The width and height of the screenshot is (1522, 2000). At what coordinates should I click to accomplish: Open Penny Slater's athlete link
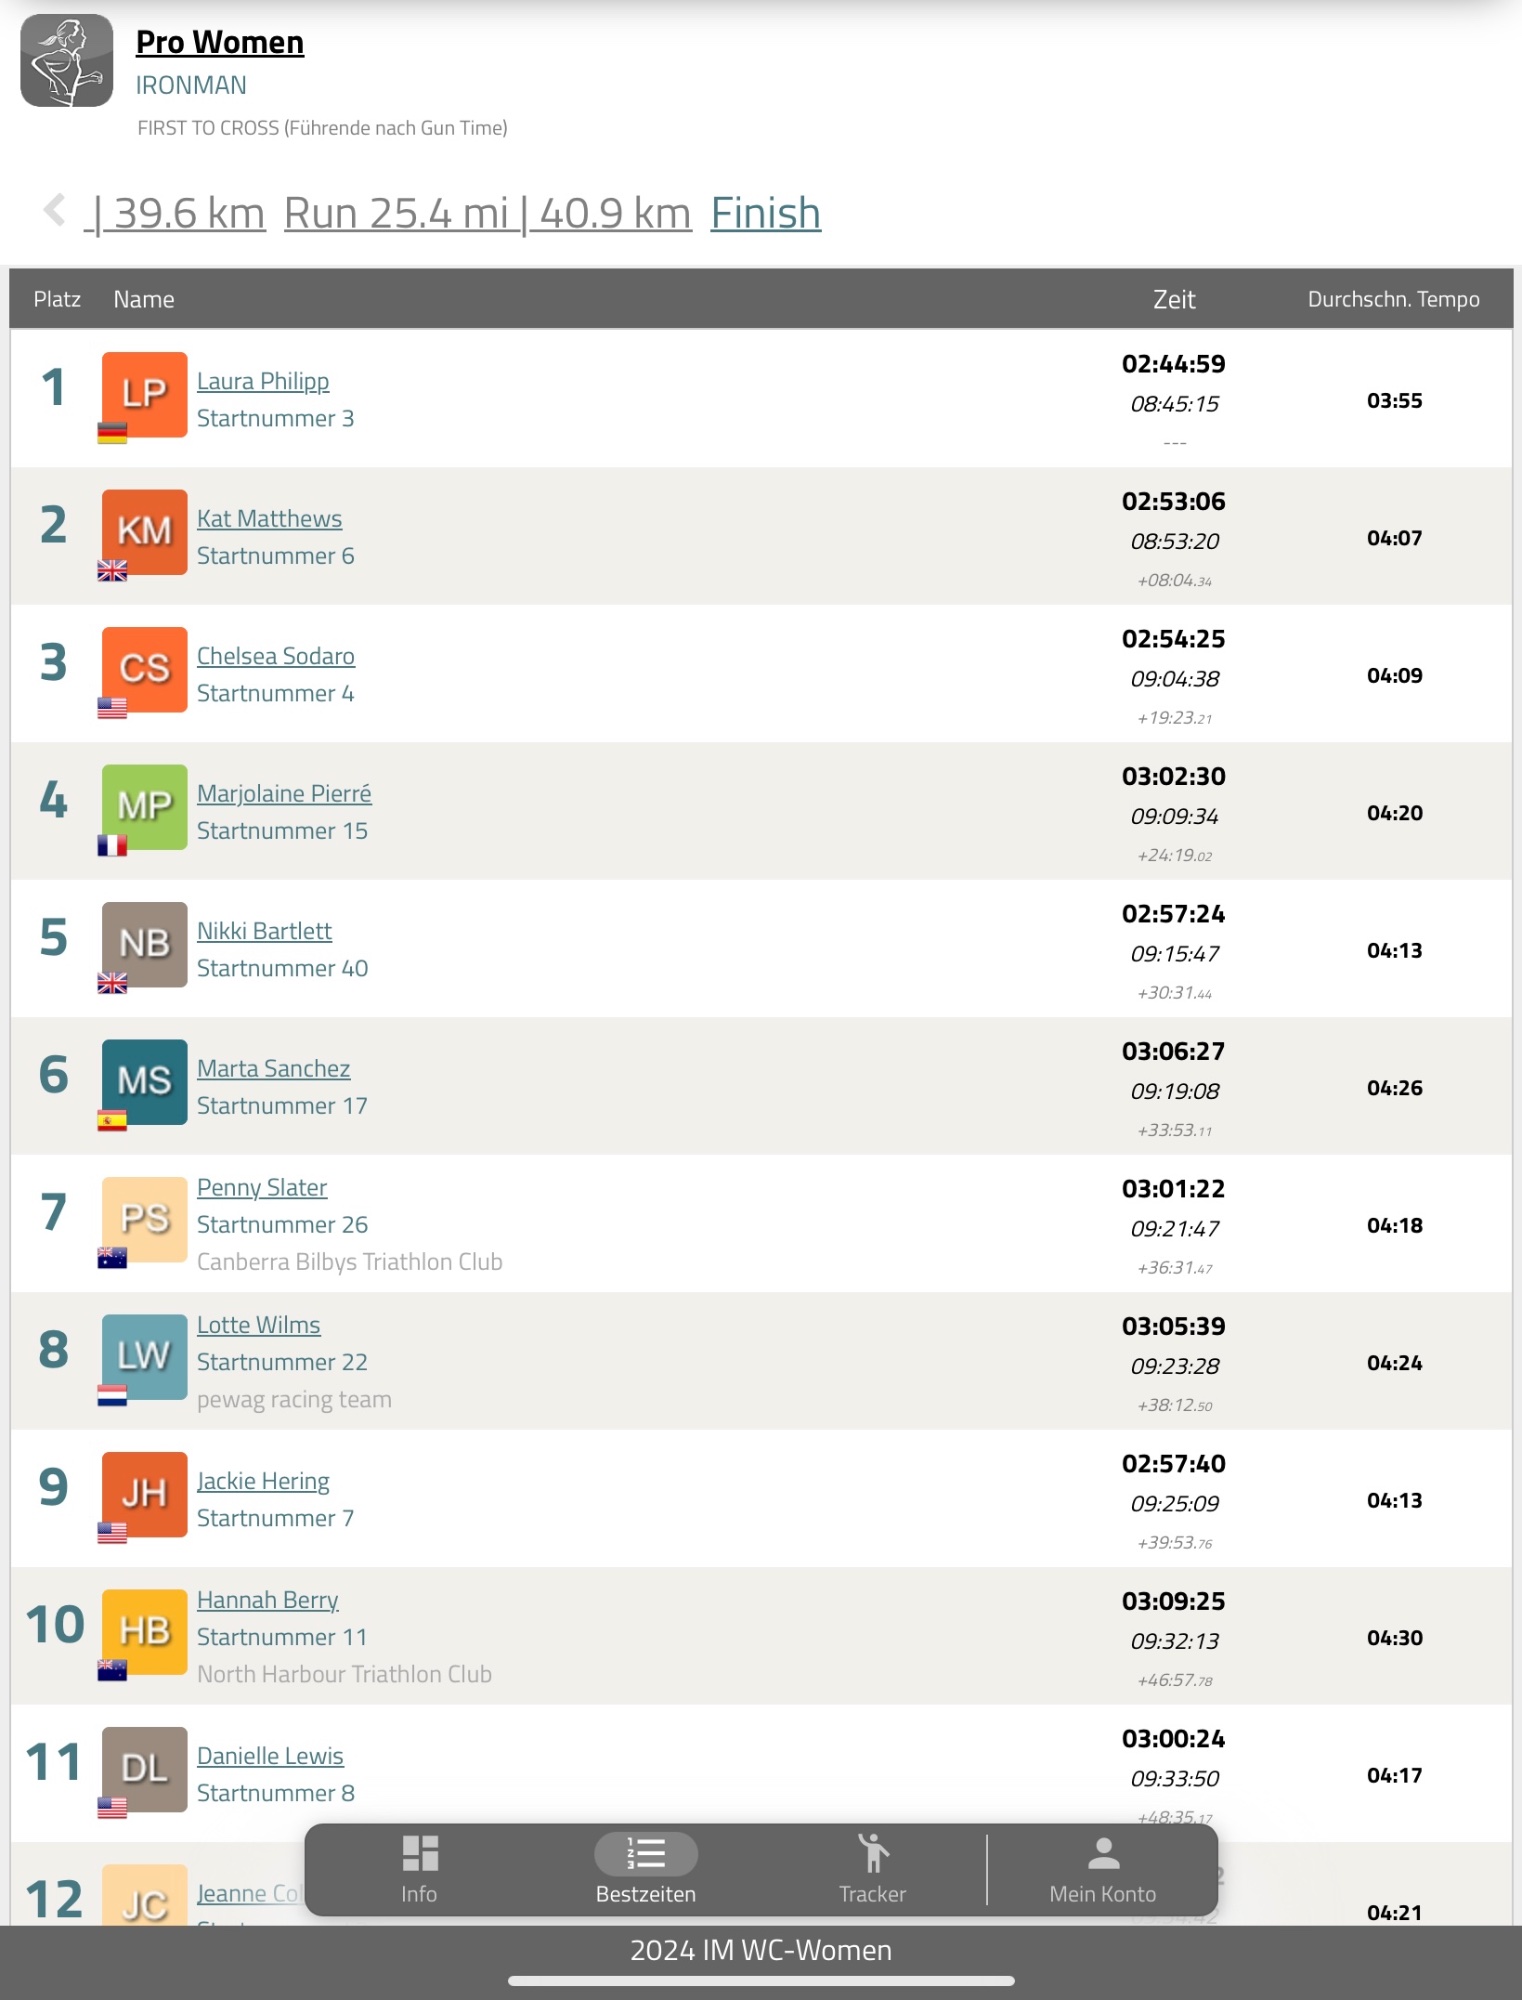click(262, 1188)
